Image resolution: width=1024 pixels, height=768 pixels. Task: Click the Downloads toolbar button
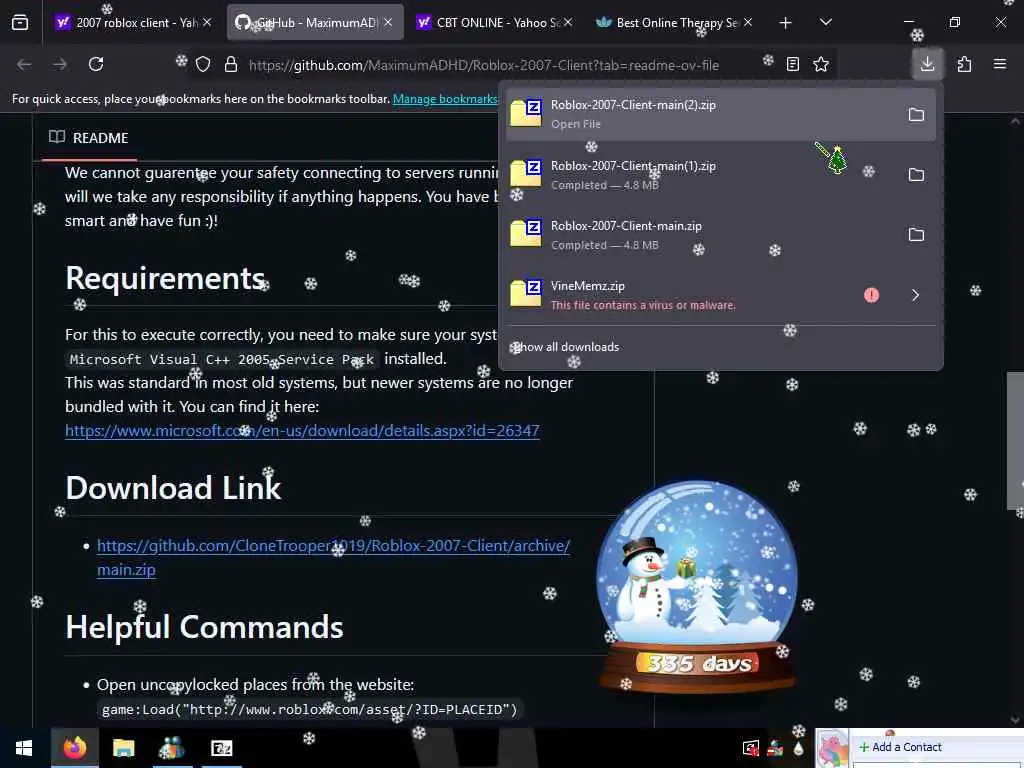tap(927, 64)
